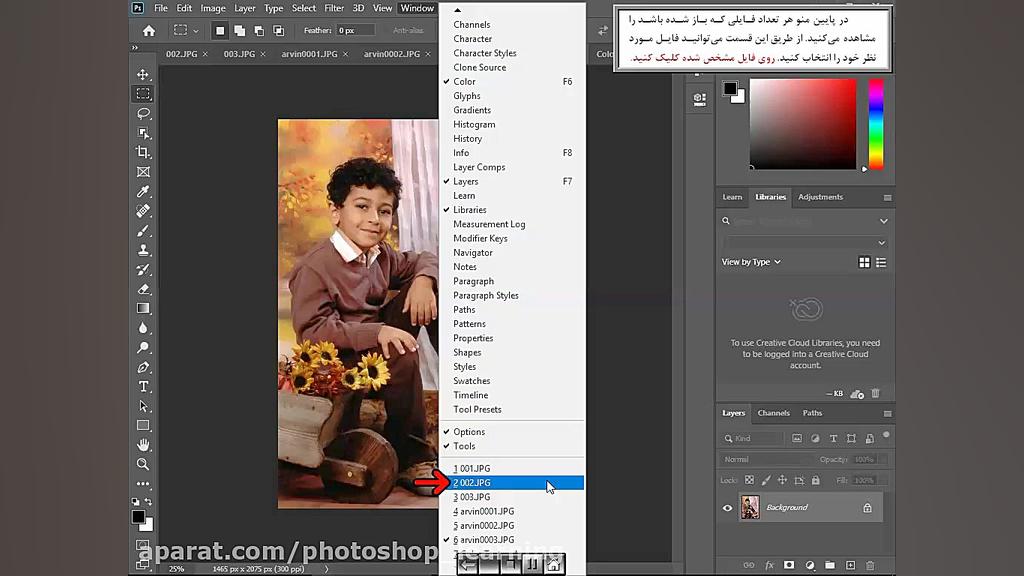Select the Move tool
1024x576 pixels.
point(143,74)
